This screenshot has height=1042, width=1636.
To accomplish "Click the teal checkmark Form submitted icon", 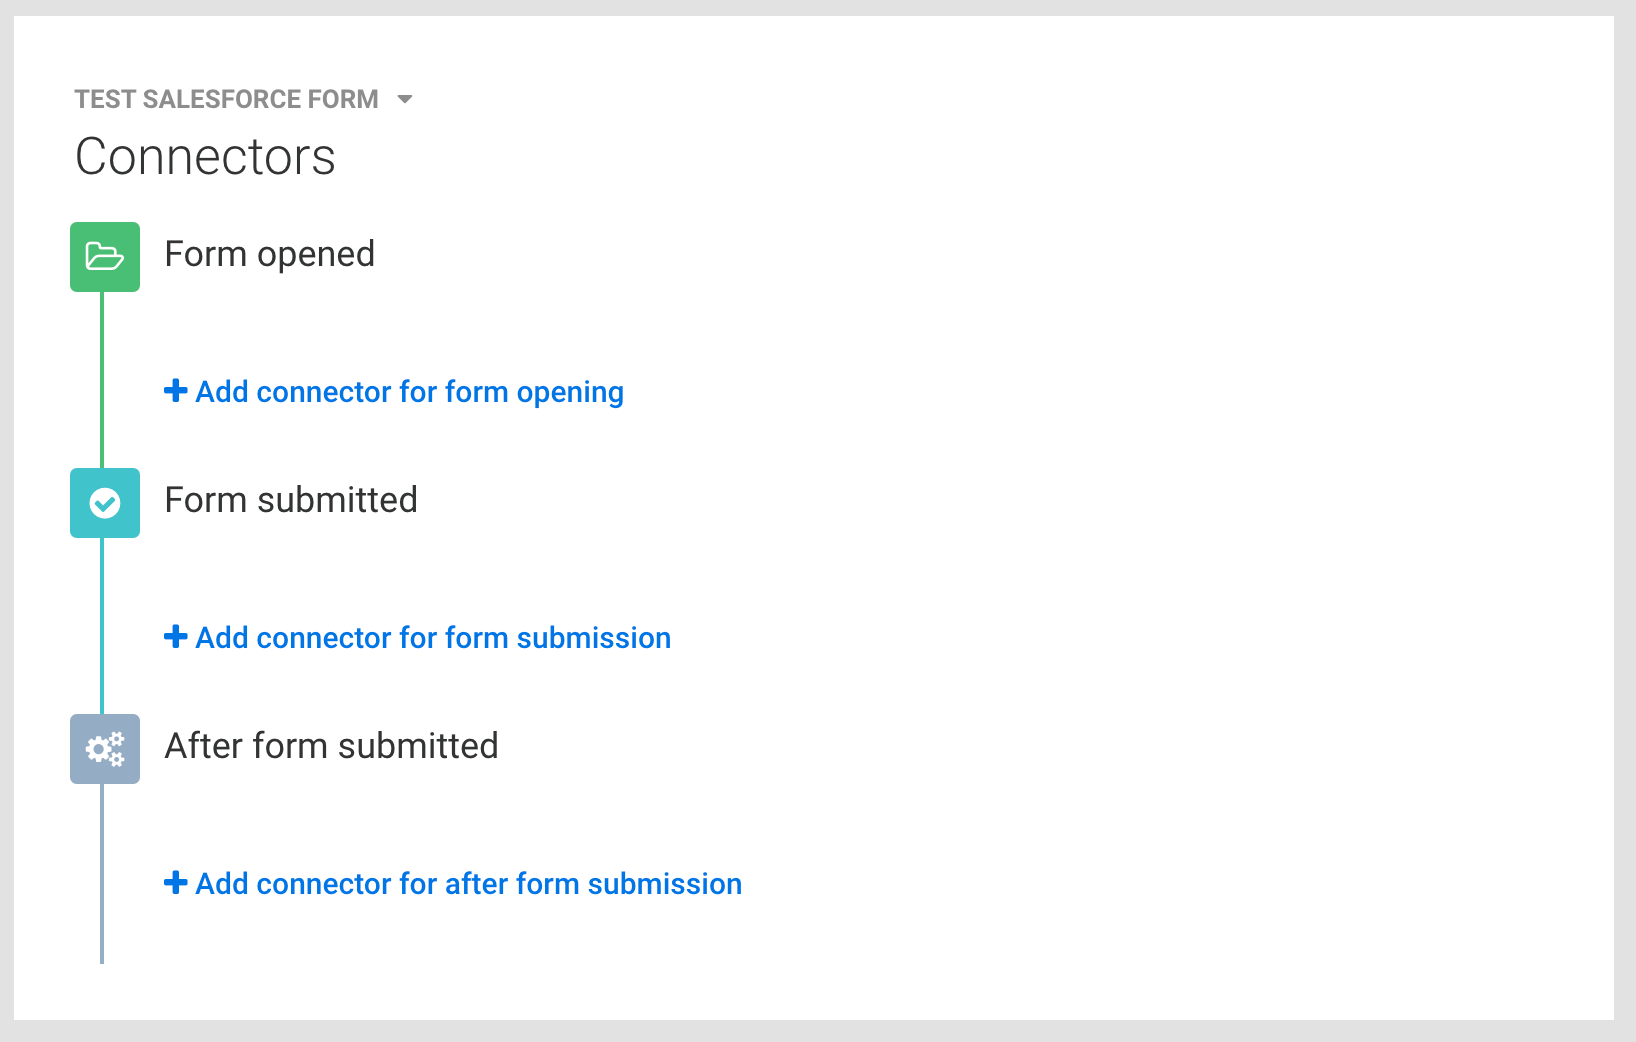I will [x=105, y=503].
